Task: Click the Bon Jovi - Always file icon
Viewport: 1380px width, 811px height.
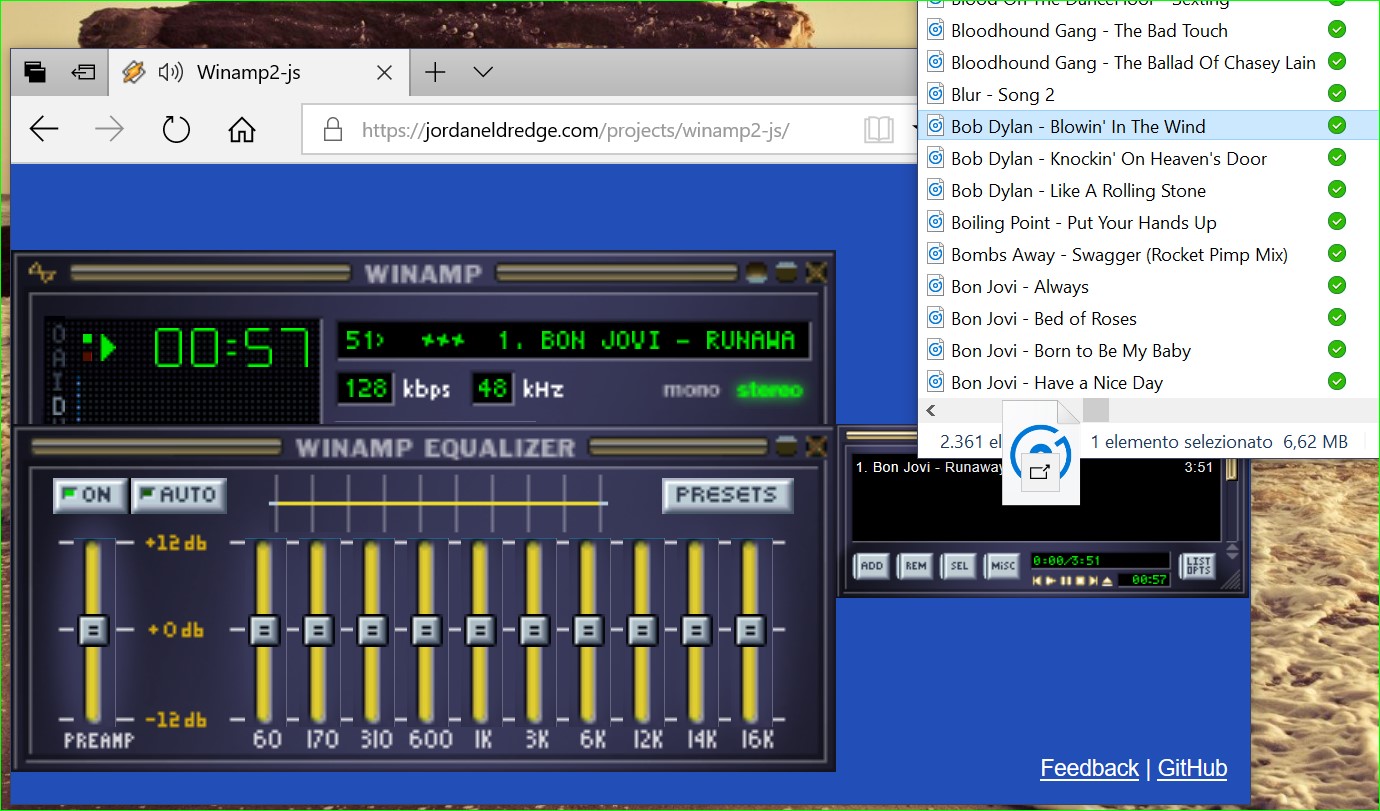Action: (935, 286)
